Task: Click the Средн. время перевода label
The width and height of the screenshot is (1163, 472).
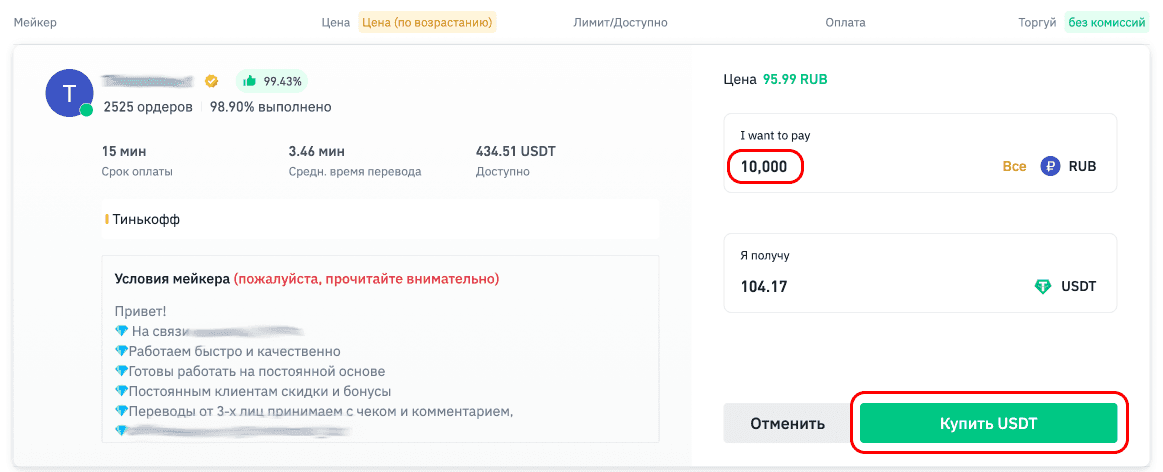Action: [355, 171]
